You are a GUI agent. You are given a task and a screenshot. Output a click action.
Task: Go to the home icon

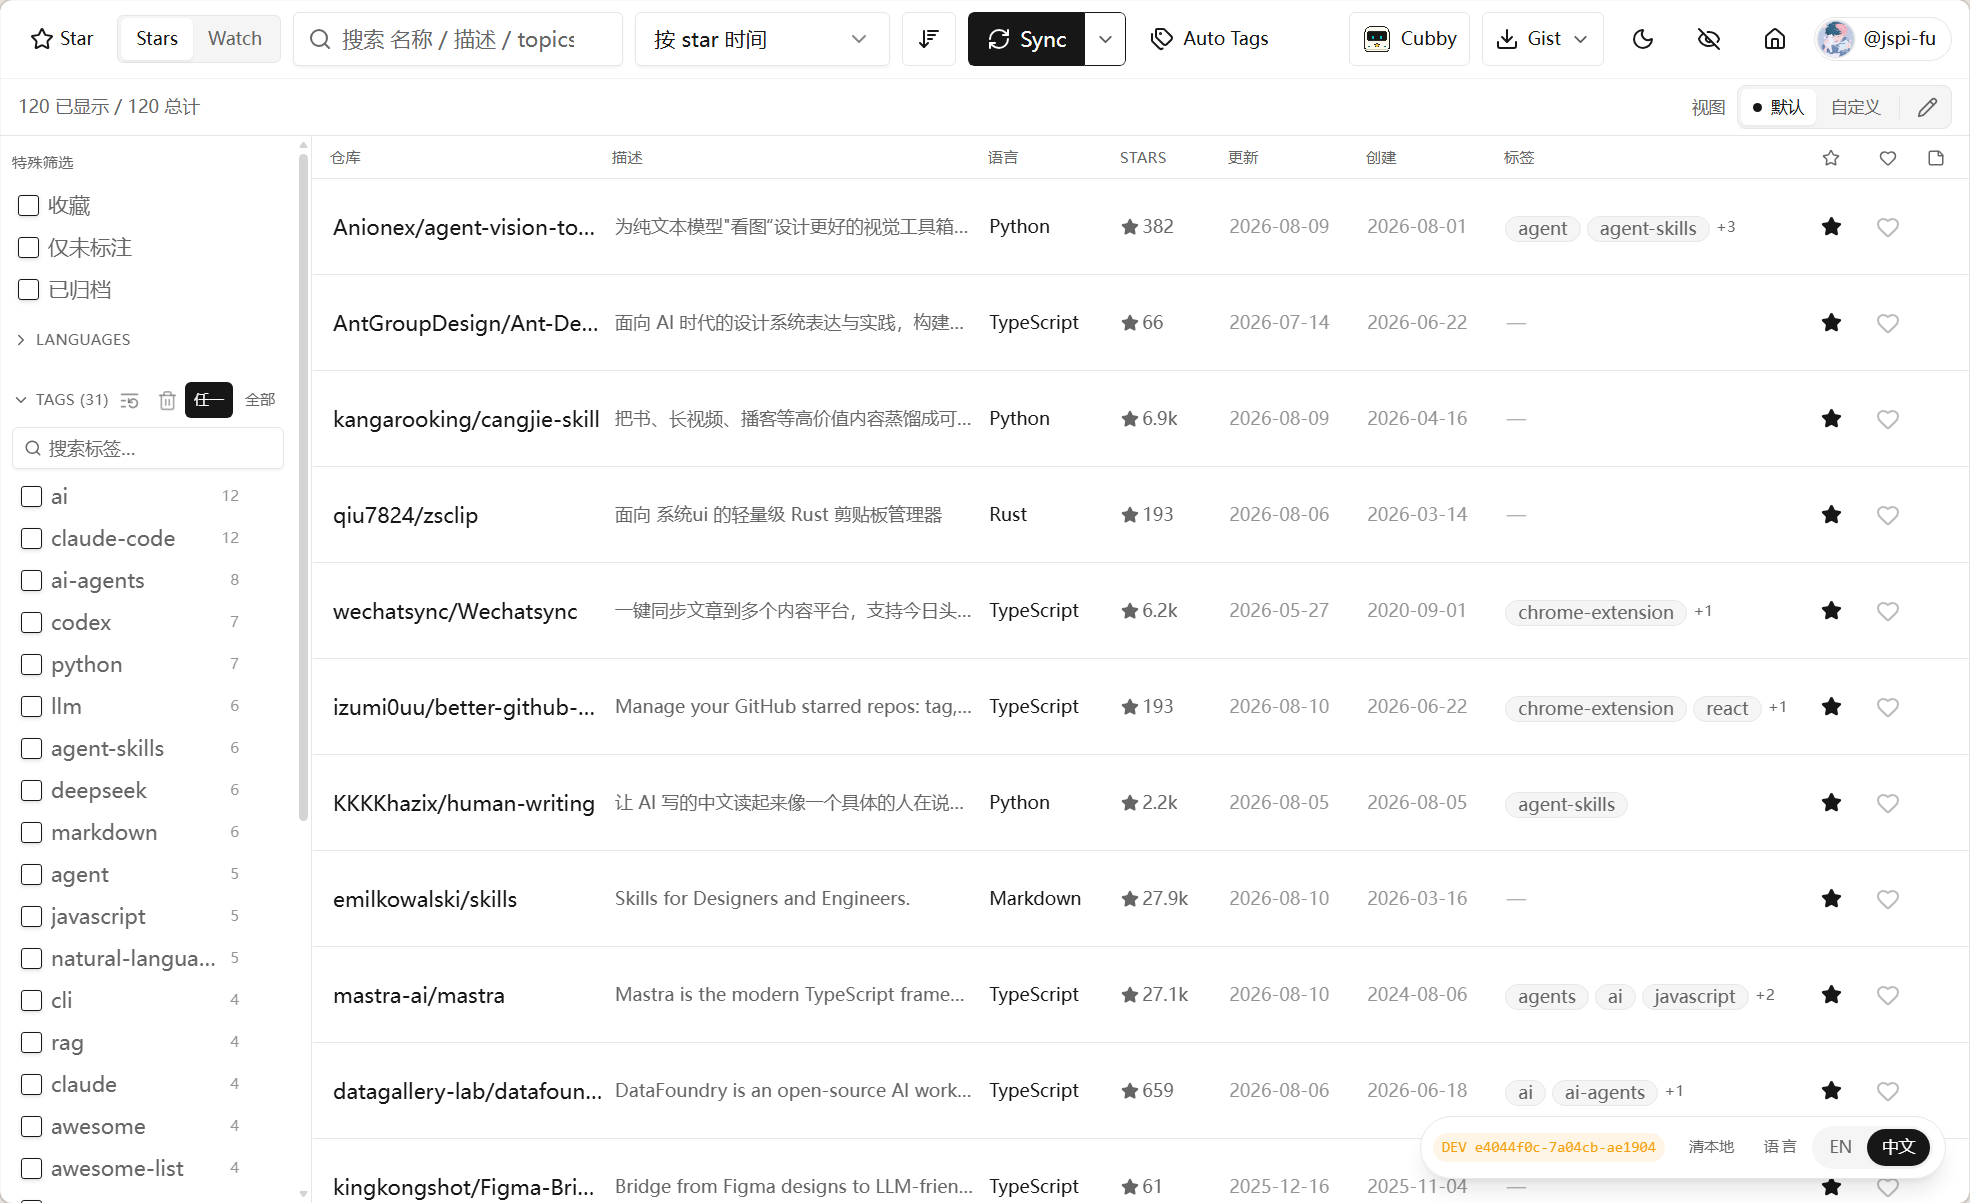[x=1774, y=39]
